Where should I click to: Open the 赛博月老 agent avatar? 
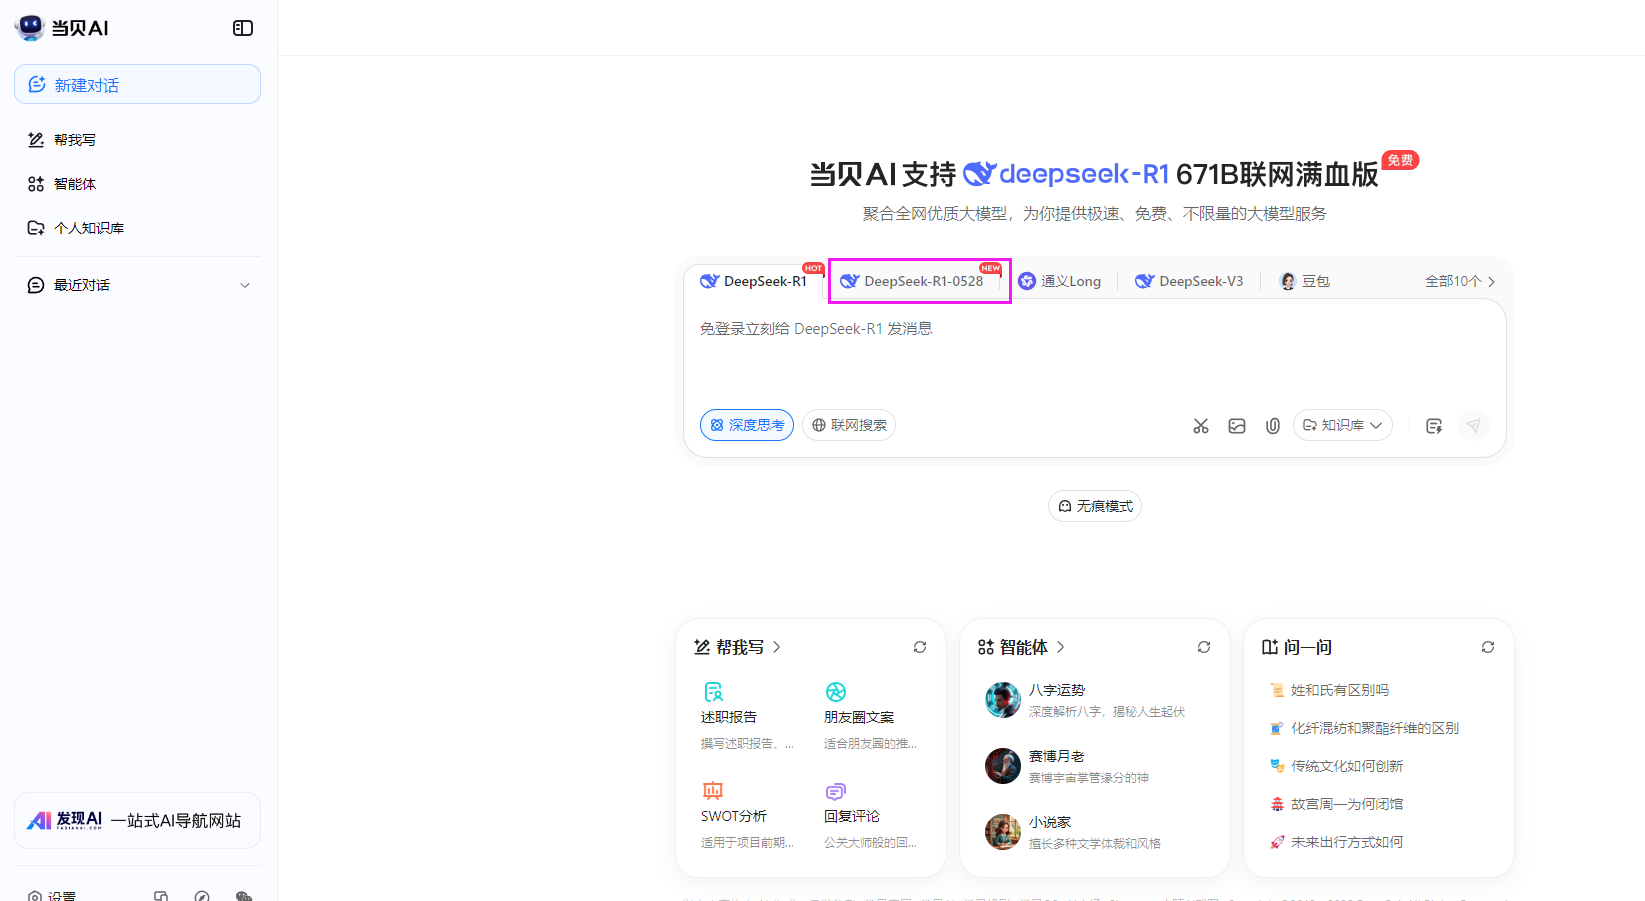(x=1003, y=766)
